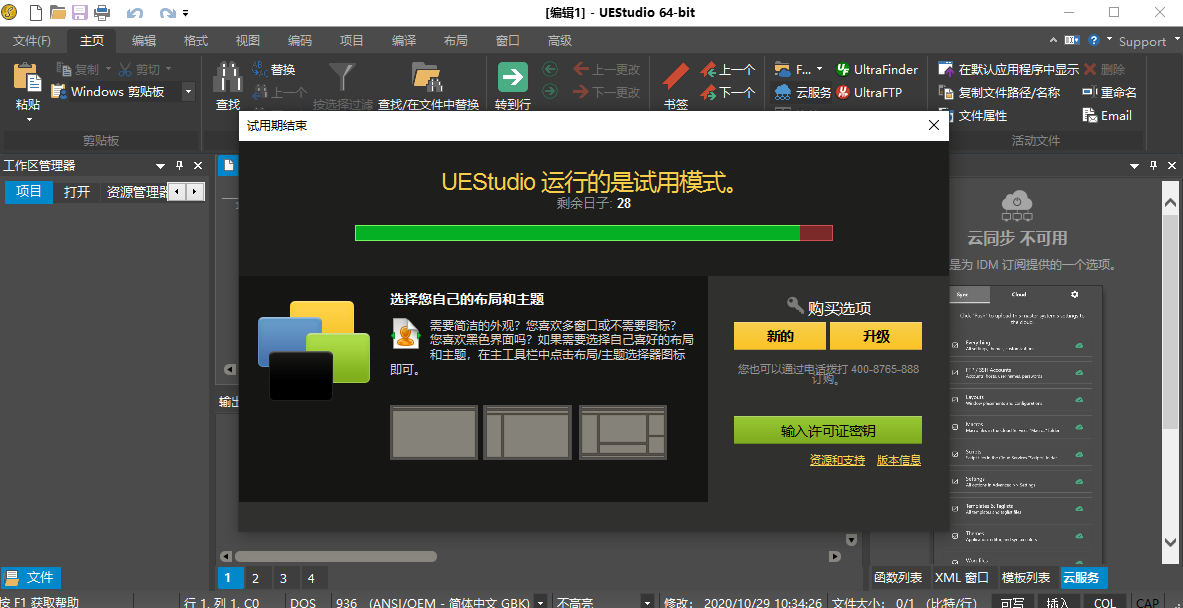Click the 升级 upgrade button
1183x608 pixels.
(876, 336)
